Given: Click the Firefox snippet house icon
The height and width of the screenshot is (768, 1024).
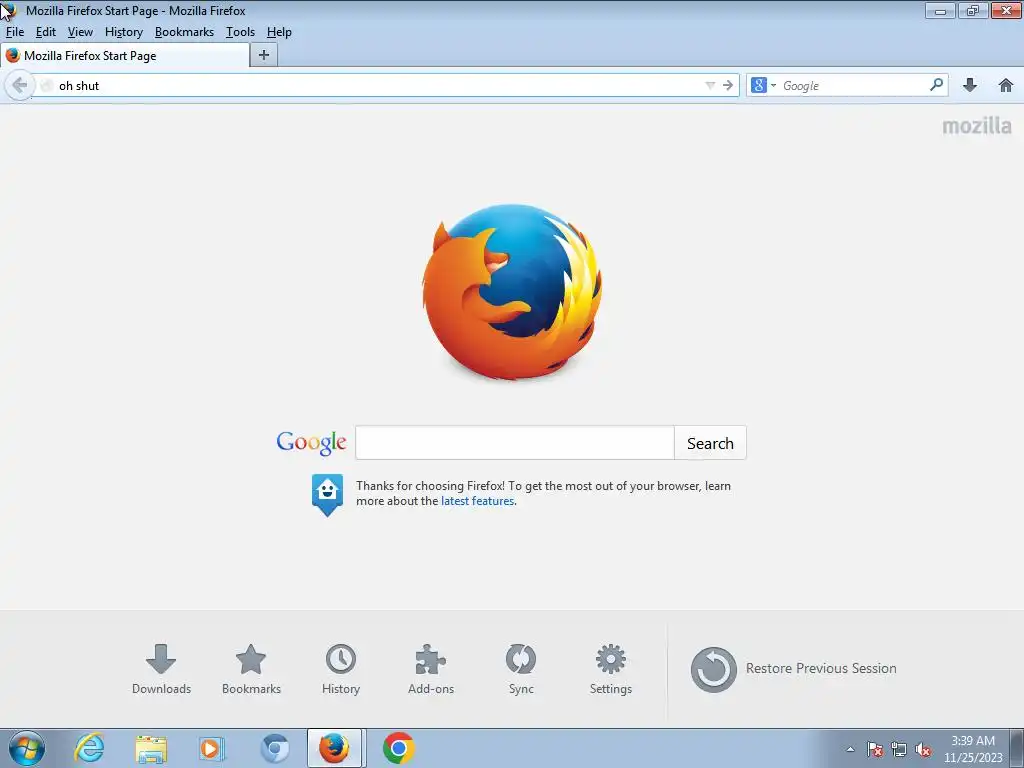Looking at the screenshot, I should coord(327,495).
